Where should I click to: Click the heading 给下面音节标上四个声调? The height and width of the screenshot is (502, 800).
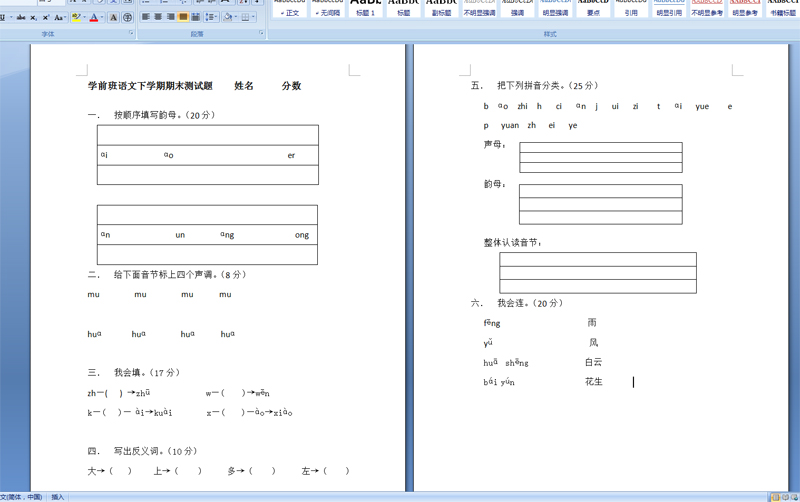click(x=164, y=274)
